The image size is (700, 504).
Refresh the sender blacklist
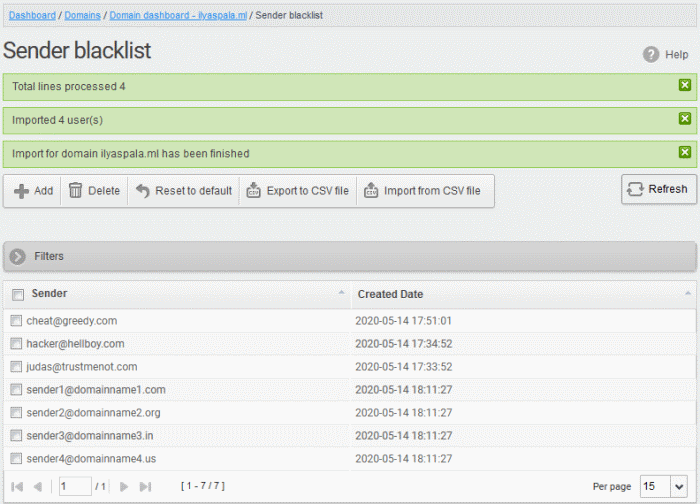658,189
